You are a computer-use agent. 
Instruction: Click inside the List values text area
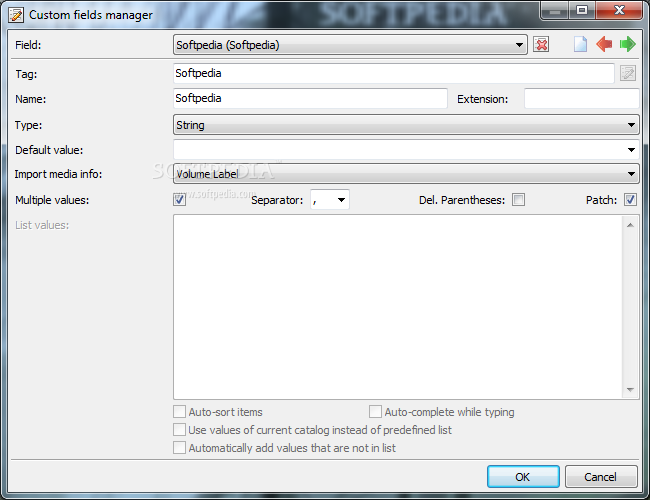pos(398,307)
